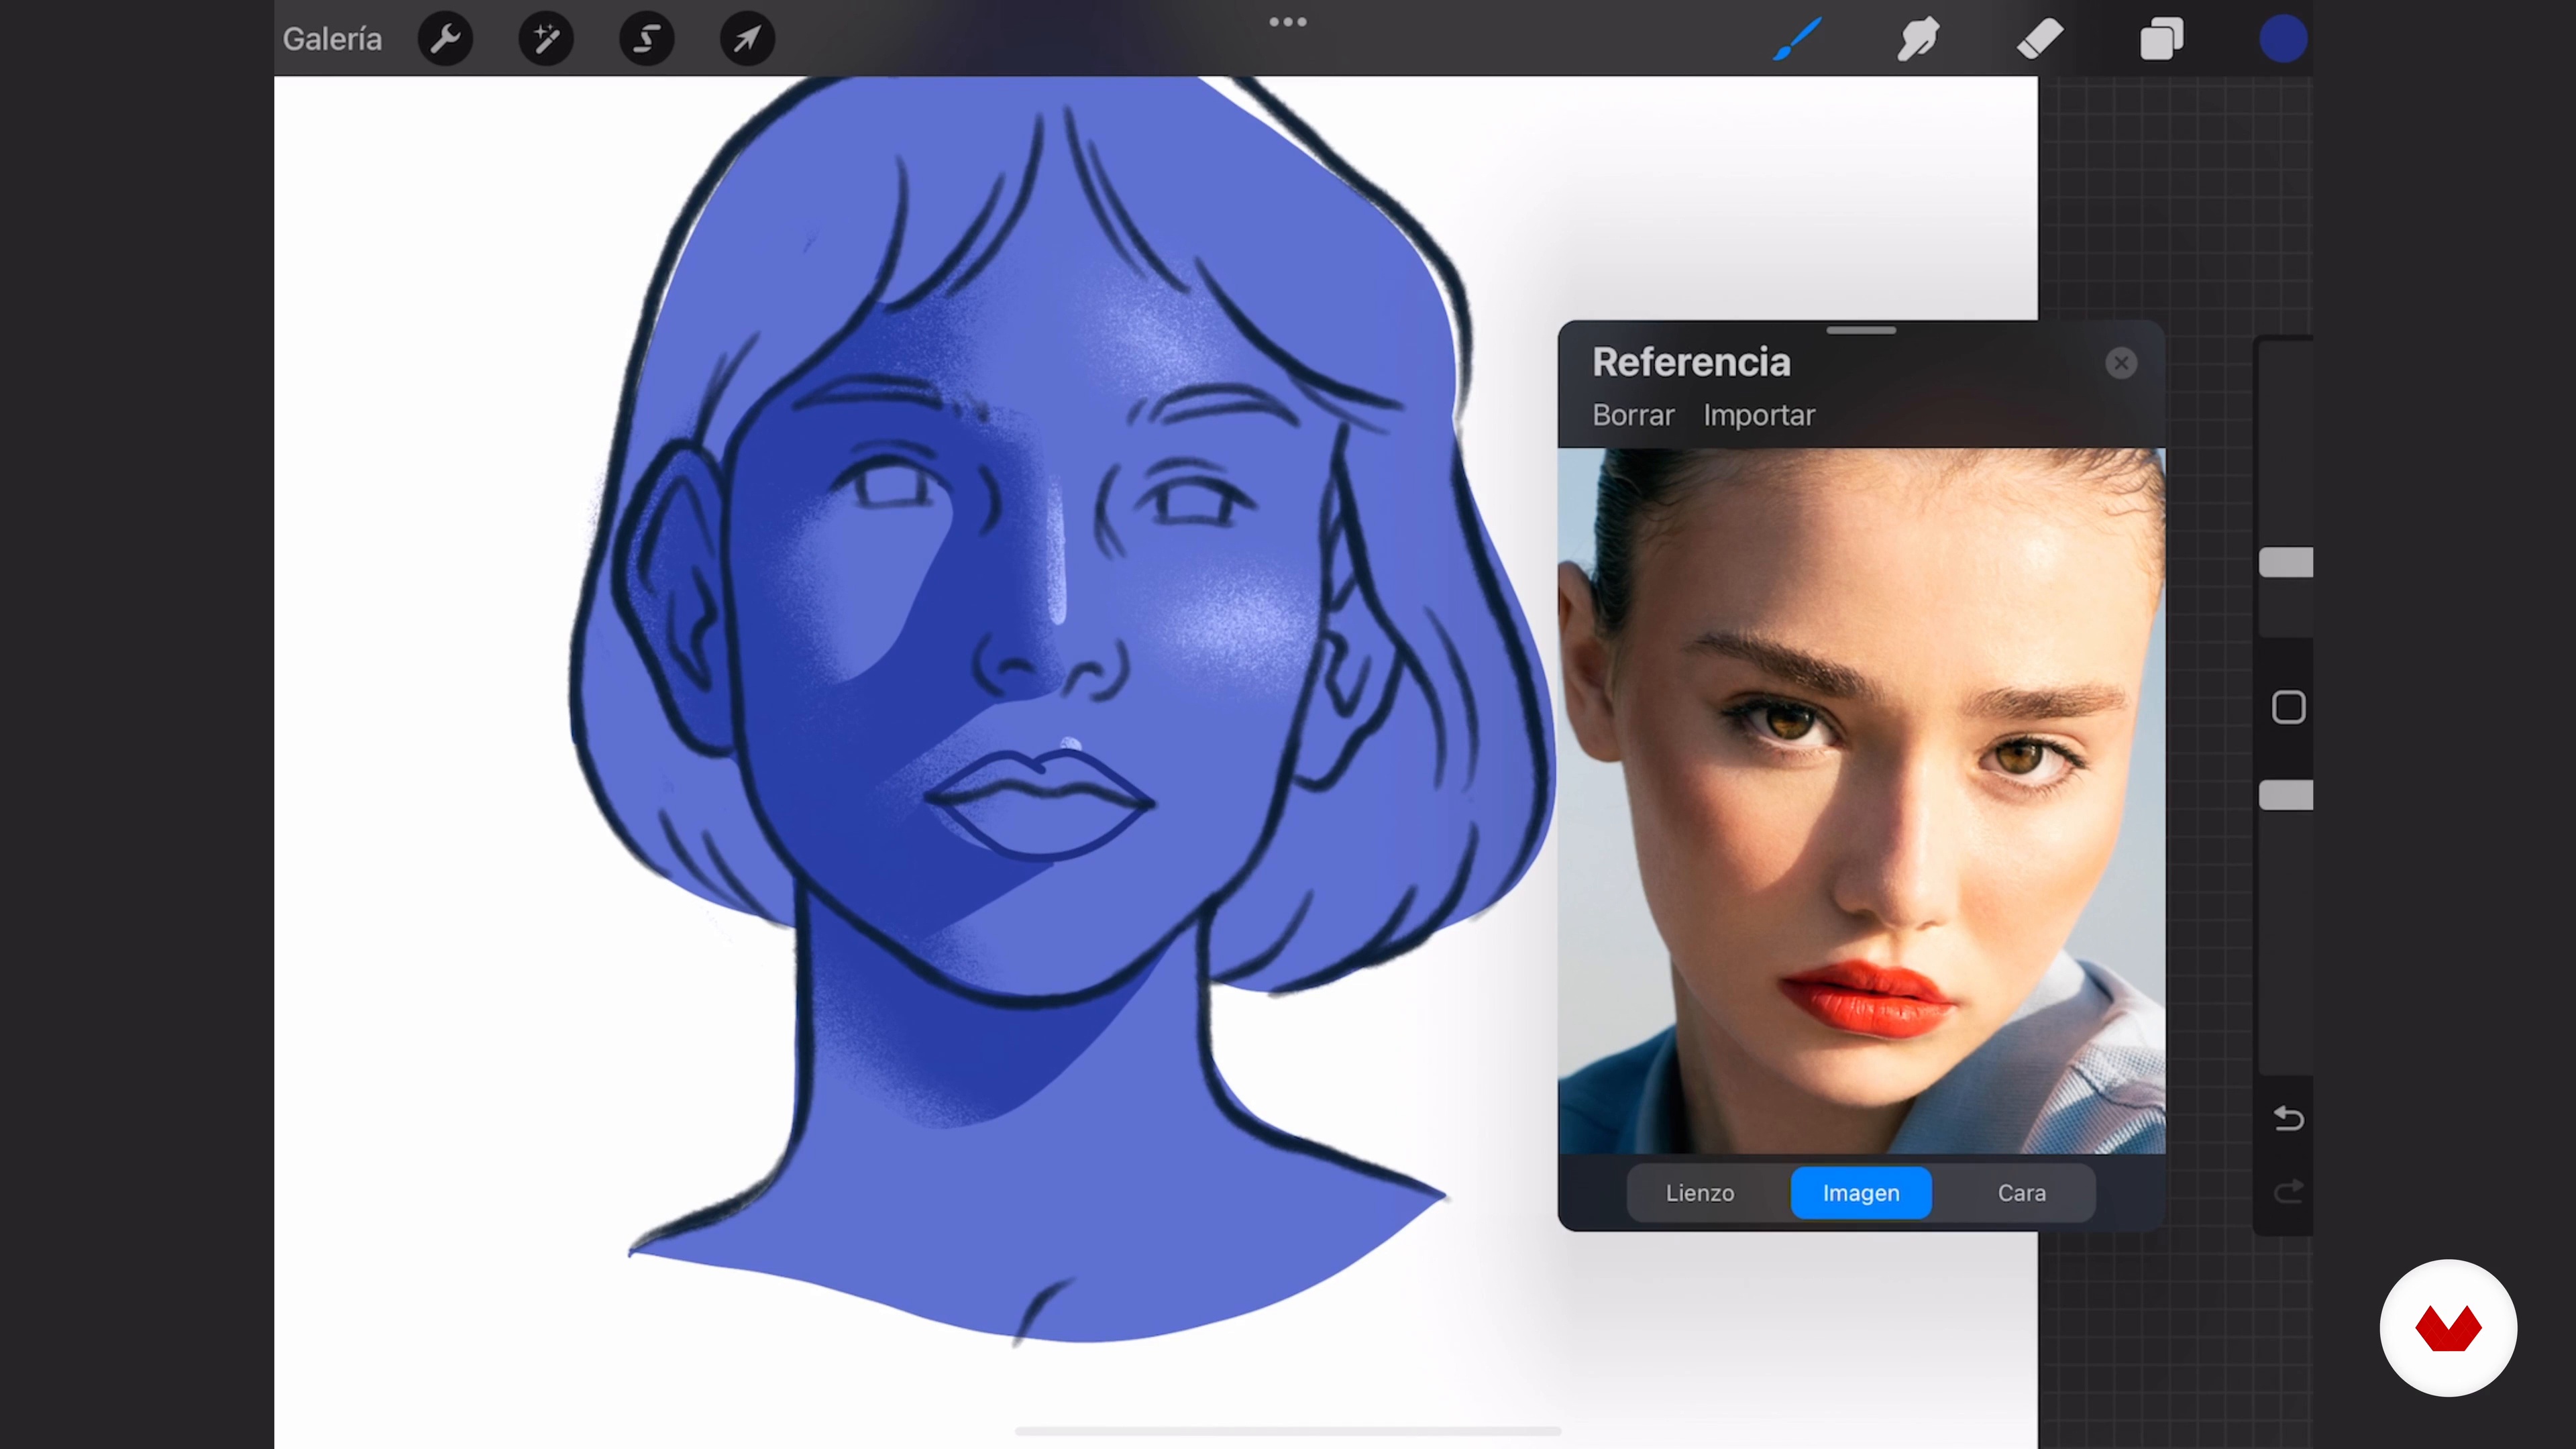Grab the Referencia panel drag handle
2576x1449 pixels.
coord(1861,330)
